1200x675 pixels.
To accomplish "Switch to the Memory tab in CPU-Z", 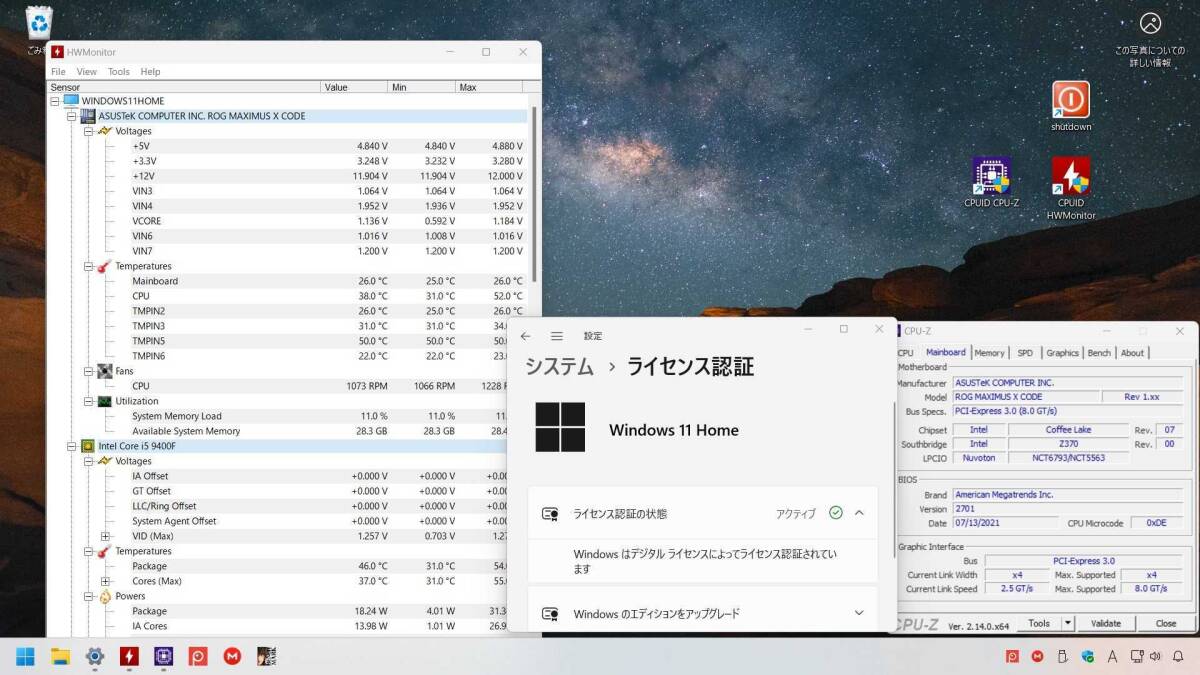I will point(989,353).
